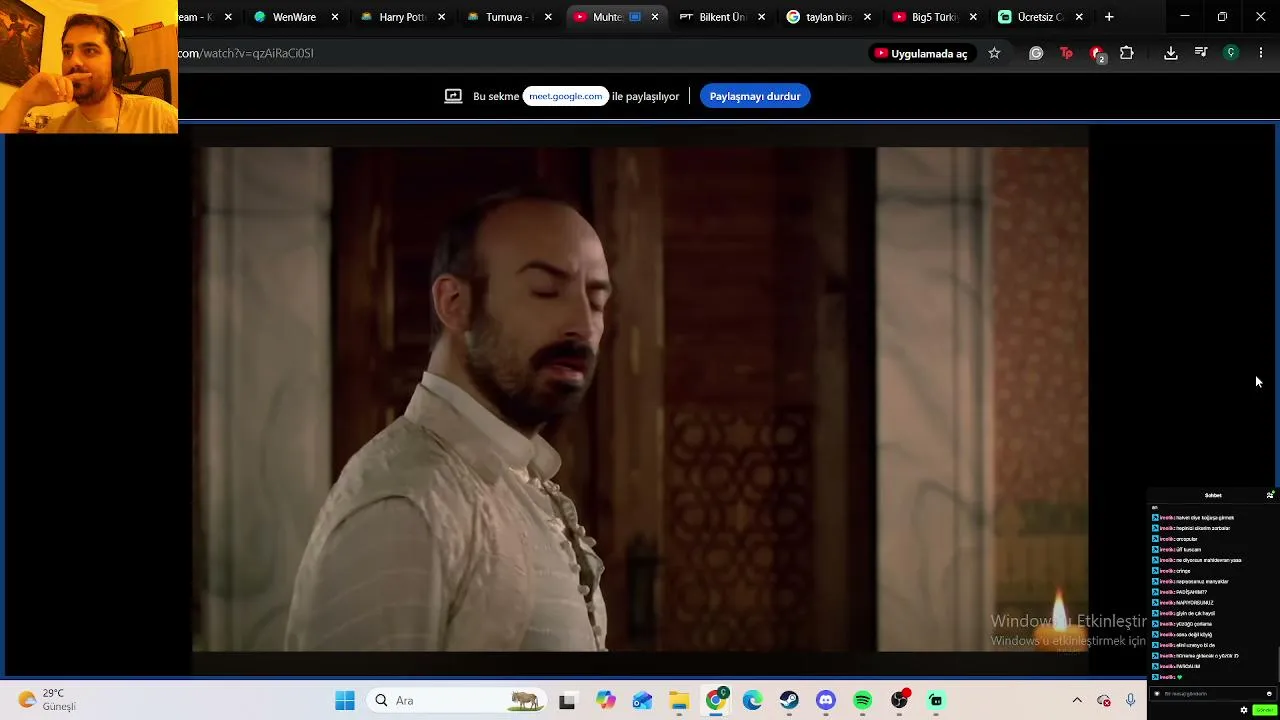Viewport: 1280px width, 720px height.
Task: Click the address bar URL
Action: click(x=246, y=53)
